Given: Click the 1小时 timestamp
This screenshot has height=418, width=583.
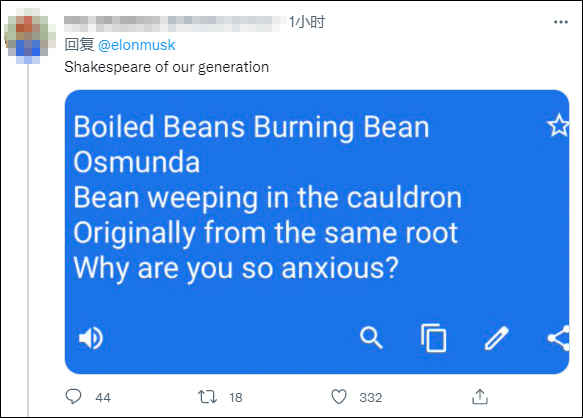Looking at the screenshot, I should 307,22.
